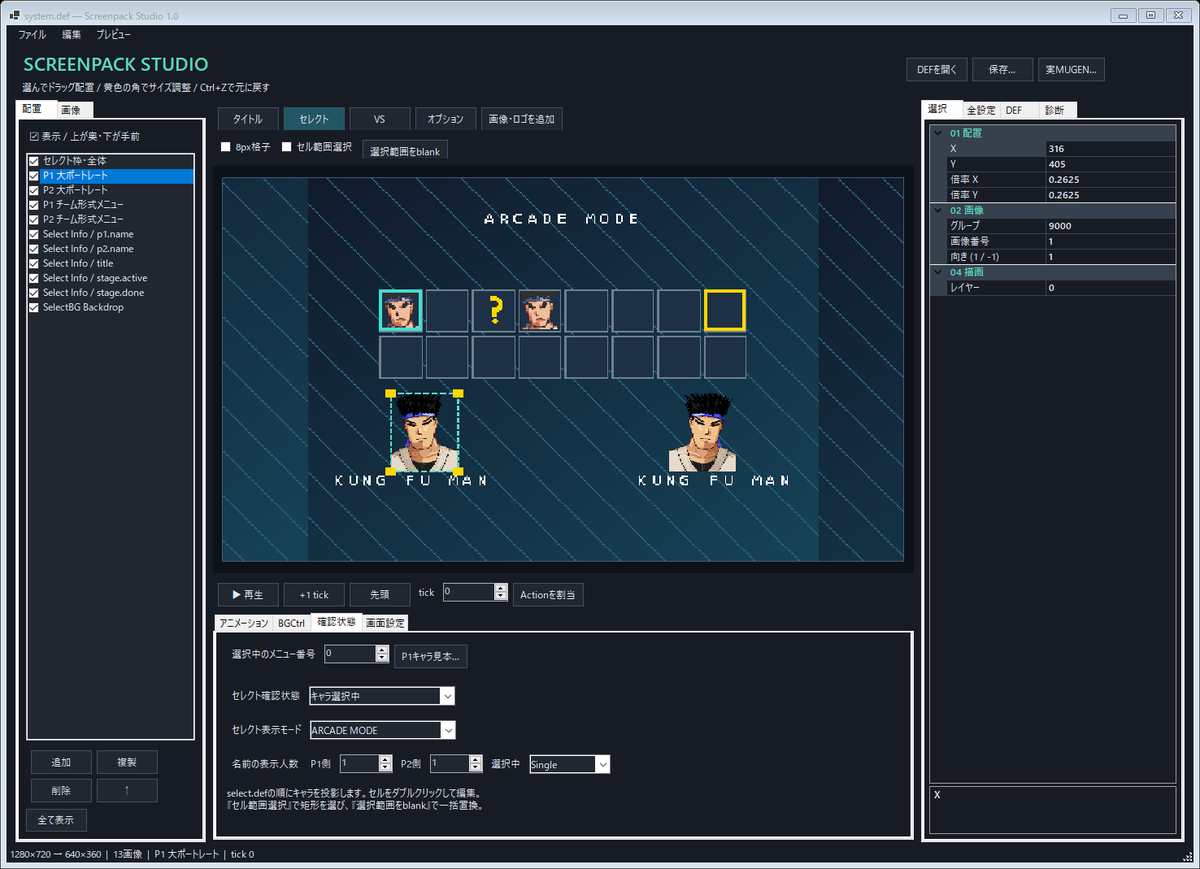Click the 複製 button
The height and width of the screenshot is (869, 1200).
pyautogui.click(x=127, y=762)
